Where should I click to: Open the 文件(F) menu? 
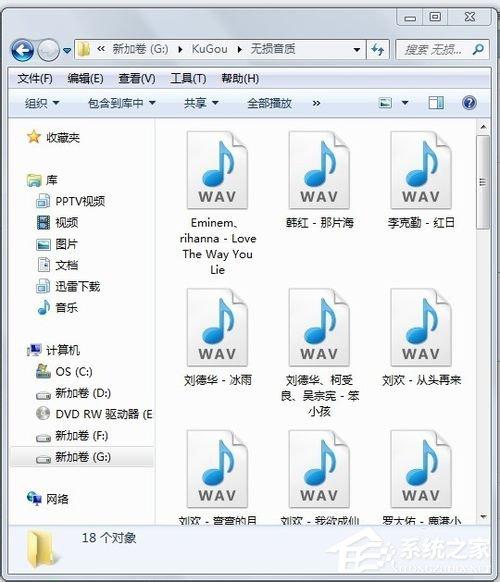tap(35, 79)
